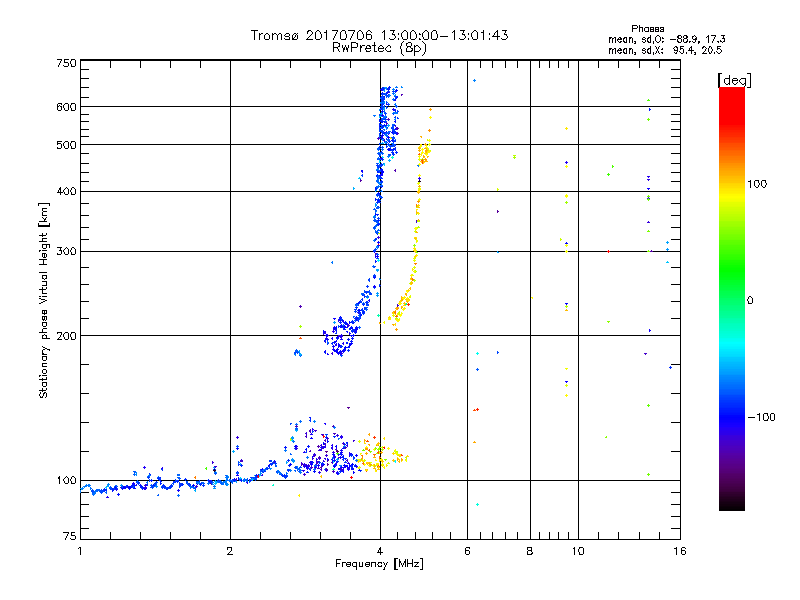The width and height of the screenshot is (800, 600).
Task: Click the 'mean, sd,X: 95.4, 20.5' statistics line
Action: click(x=665, y=50)
